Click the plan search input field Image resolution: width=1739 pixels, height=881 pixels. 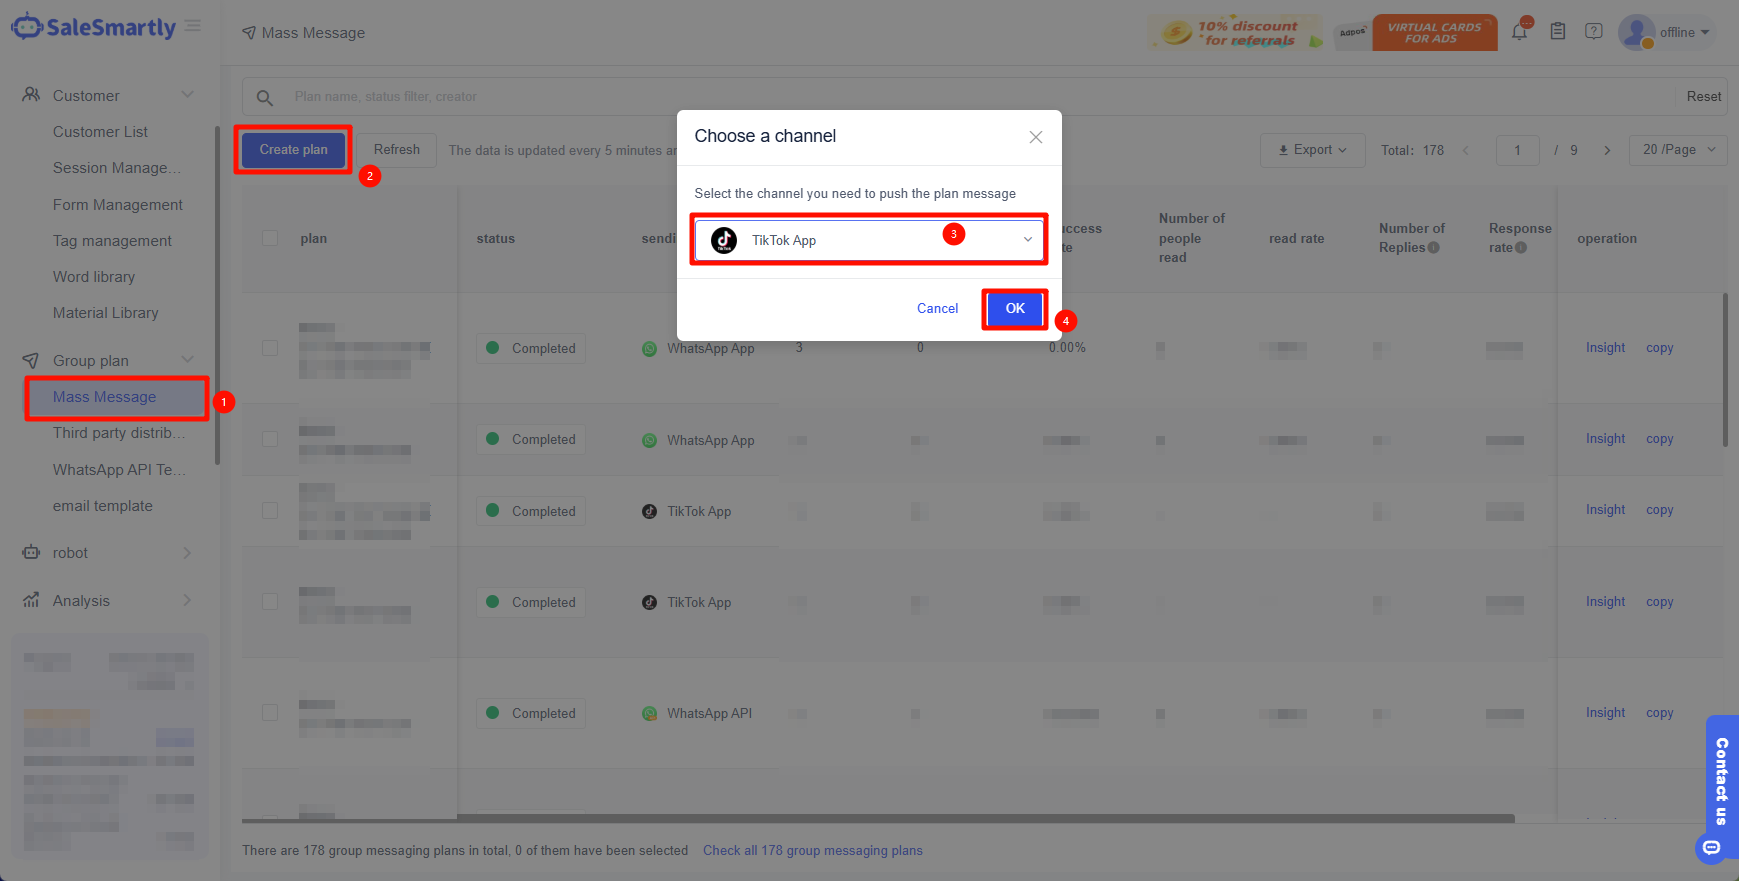click(x=980, y=97)
